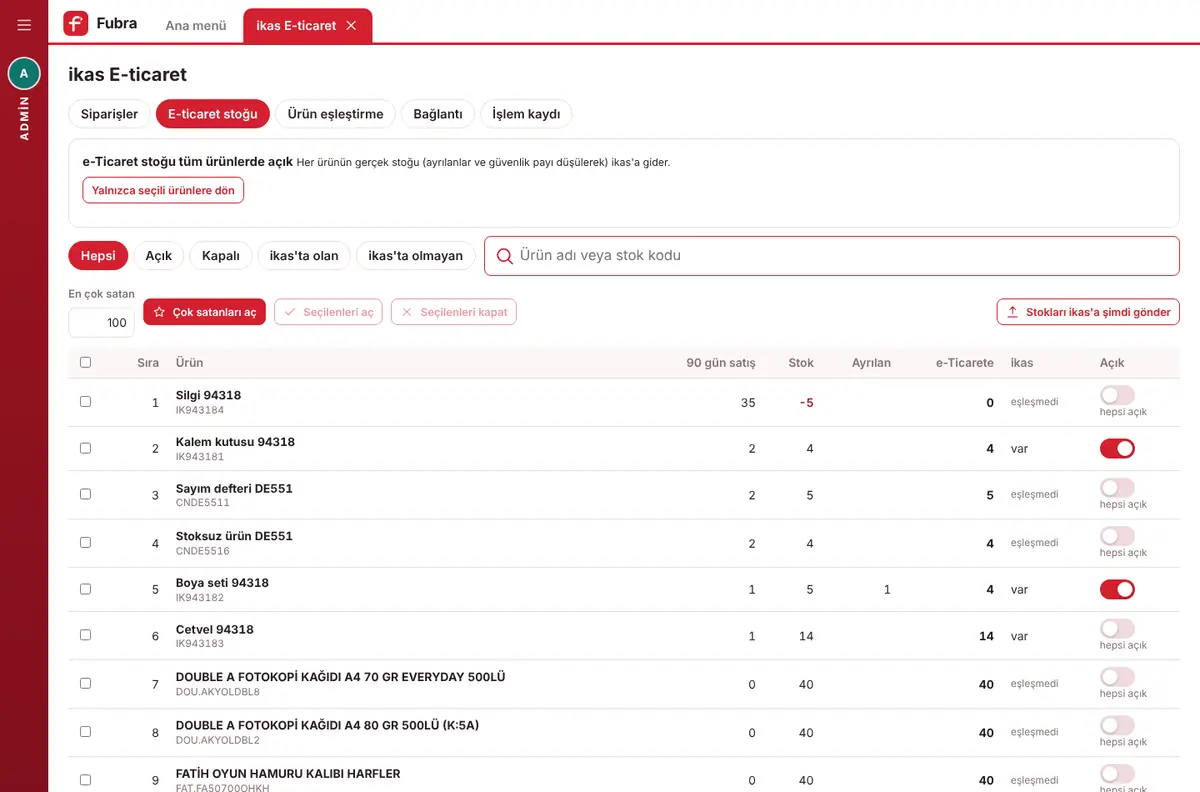The width and height of the screenshot is (1200, 792).
Task: Click Çok satanları aç button
Action: click(x=204, y=312)
